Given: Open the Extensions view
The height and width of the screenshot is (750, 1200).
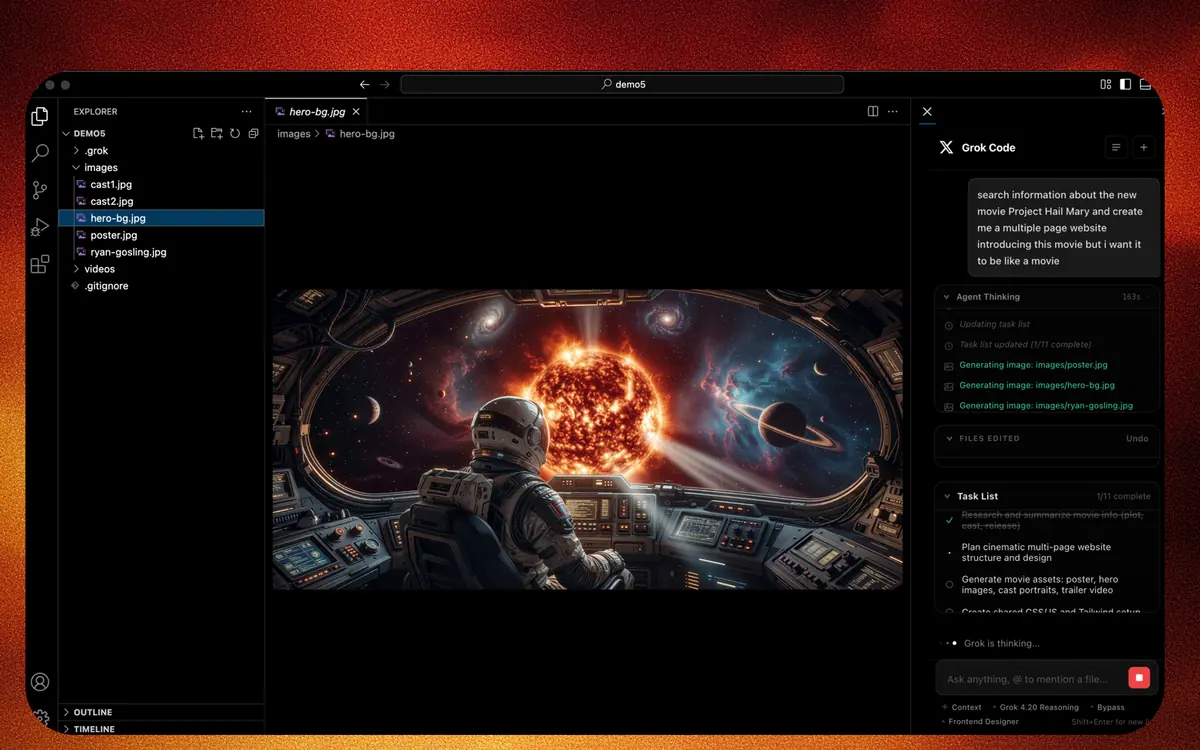Looking at the screenshot, I should coord(40,264).
